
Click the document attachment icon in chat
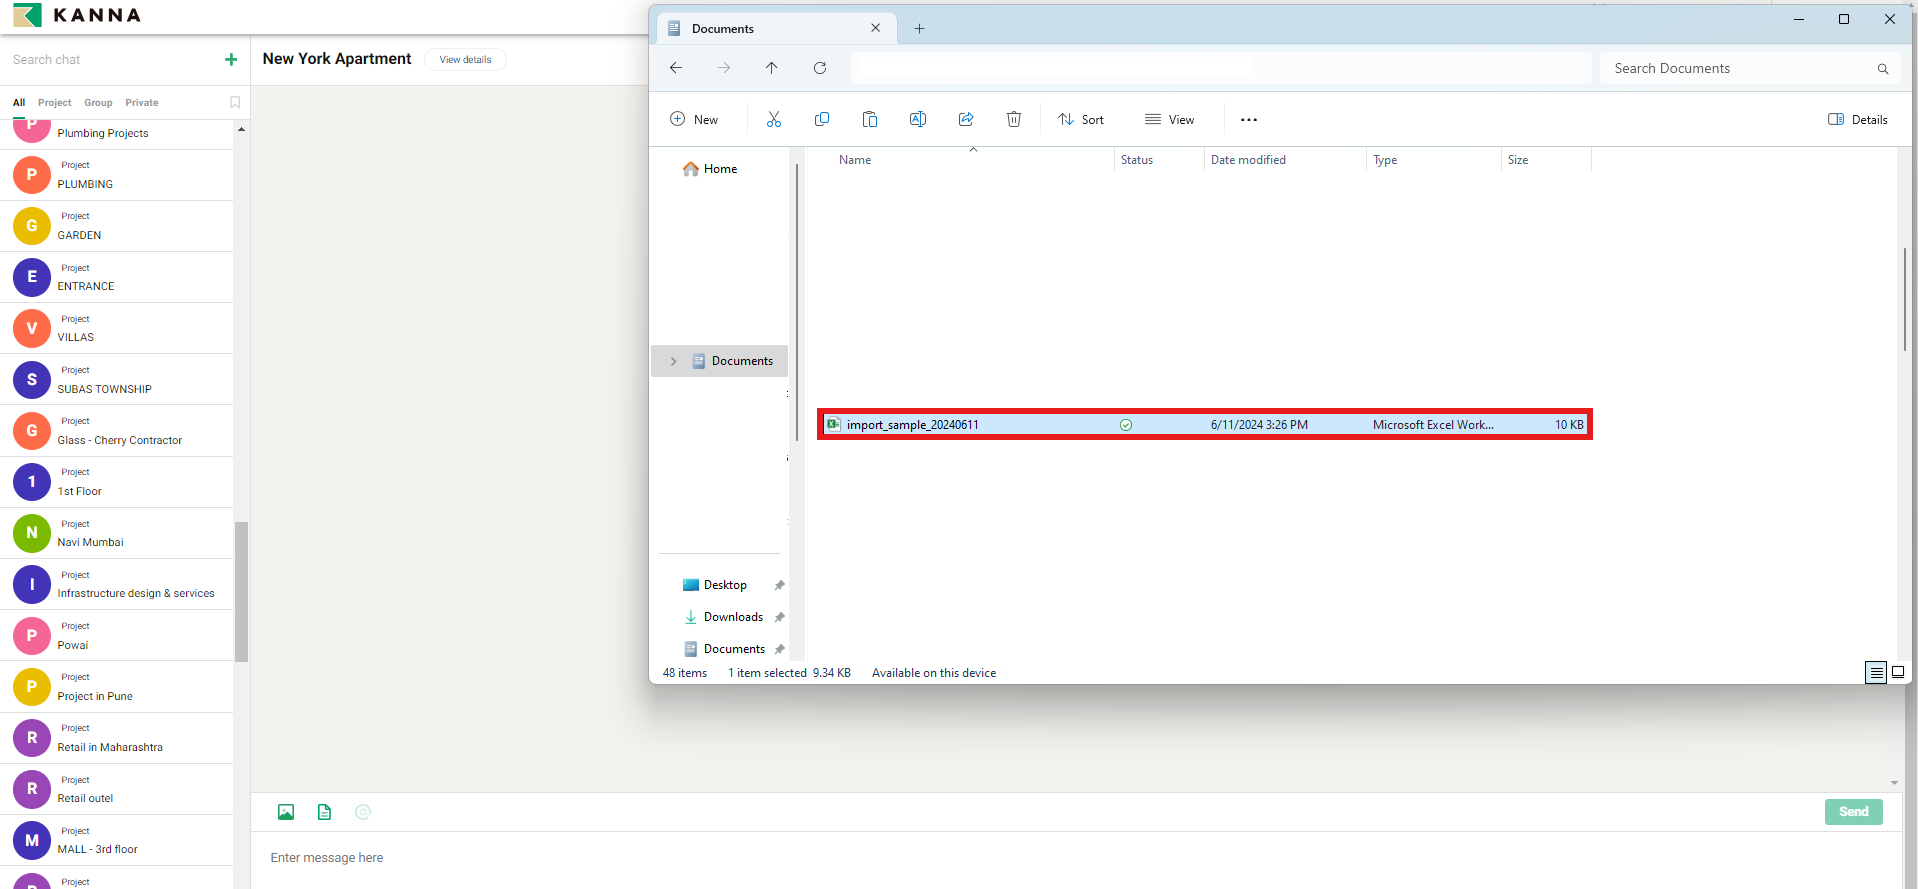[324, 812]
